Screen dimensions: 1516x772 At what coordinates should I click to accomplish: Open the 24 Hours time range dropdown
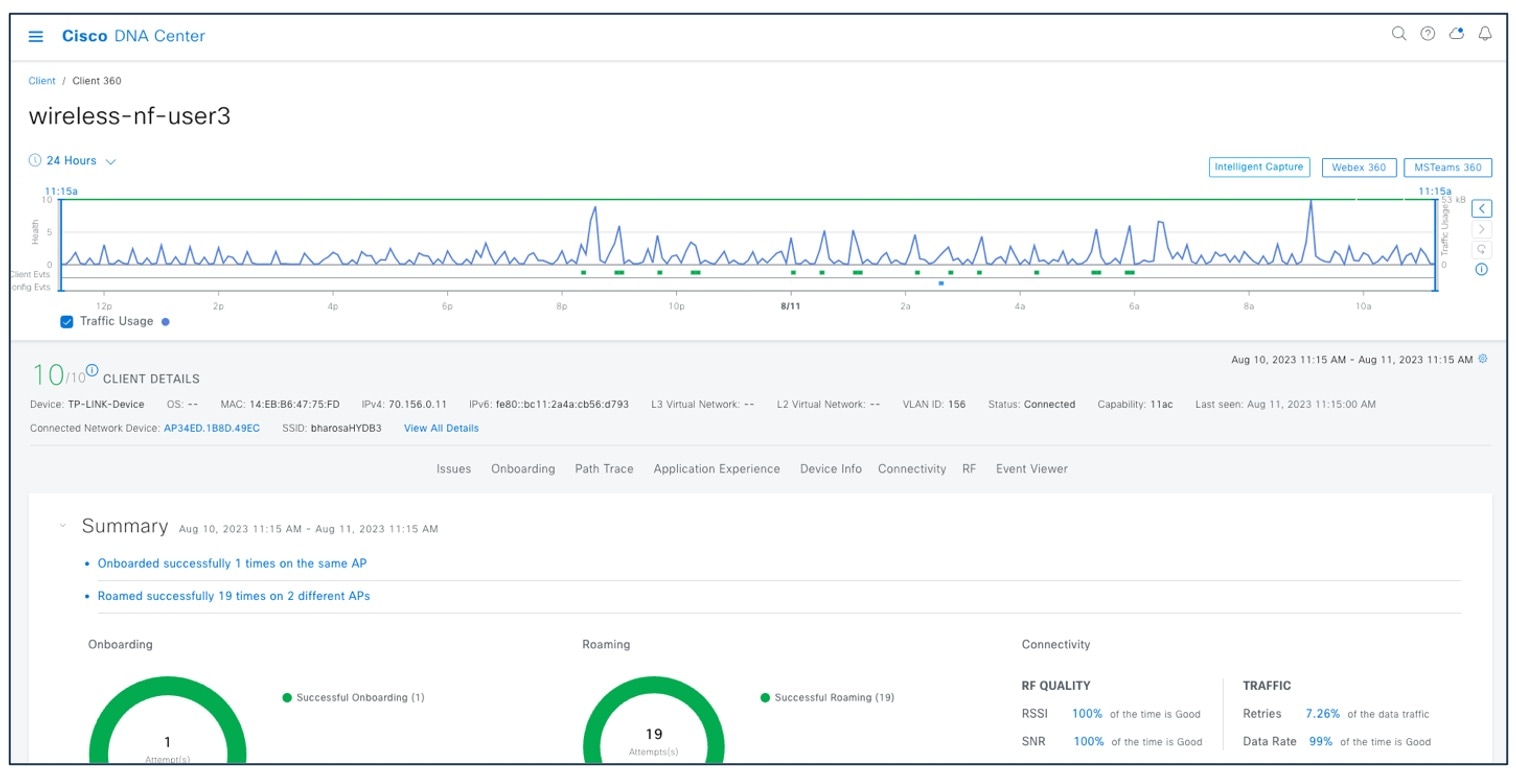(81, 160)
